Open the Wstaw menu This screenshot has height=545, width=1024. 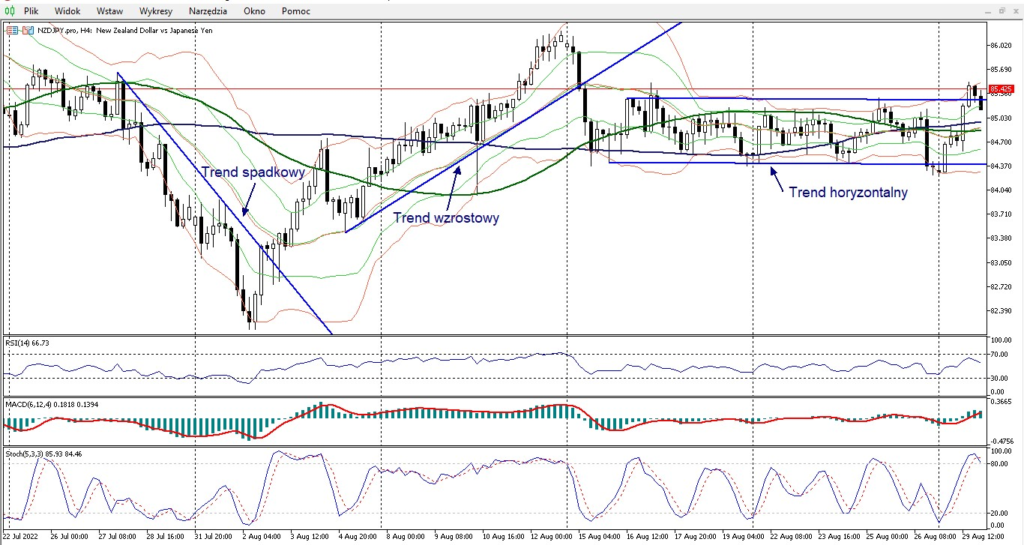(110, 11)
